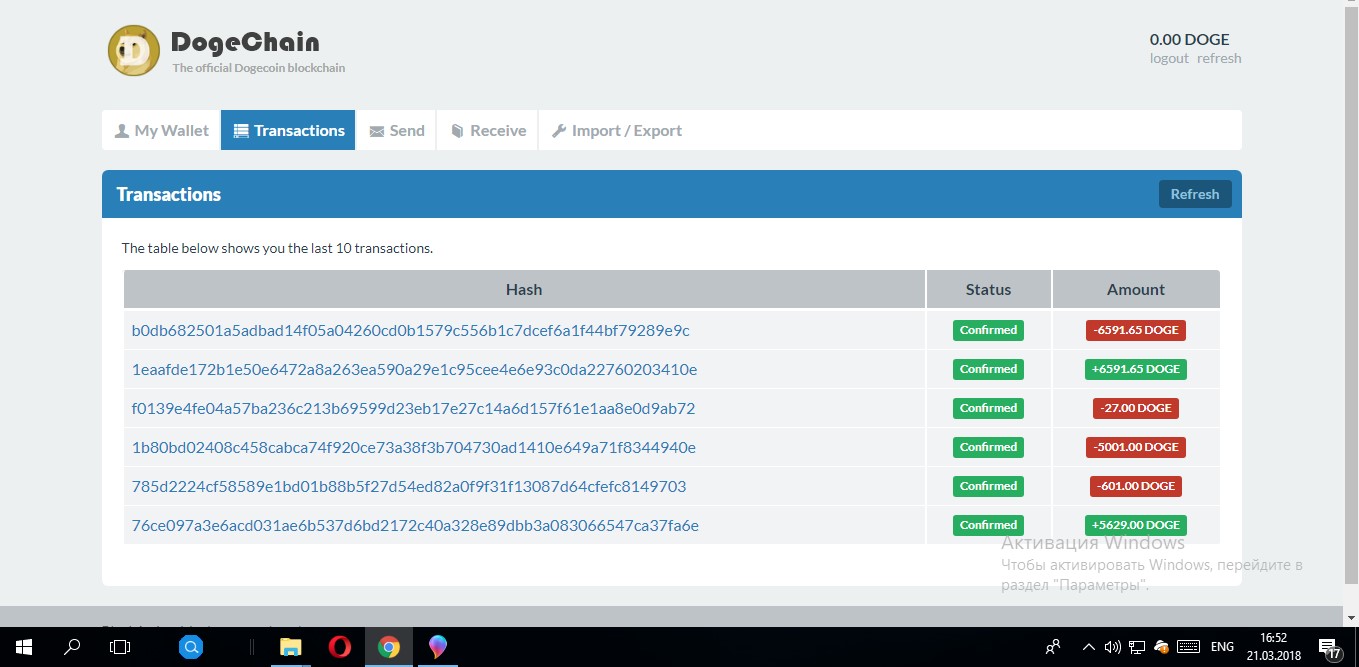Open File Explorer from the taskbar
The height and width of the screenshot is (667, 1359).
coord(290,647)
